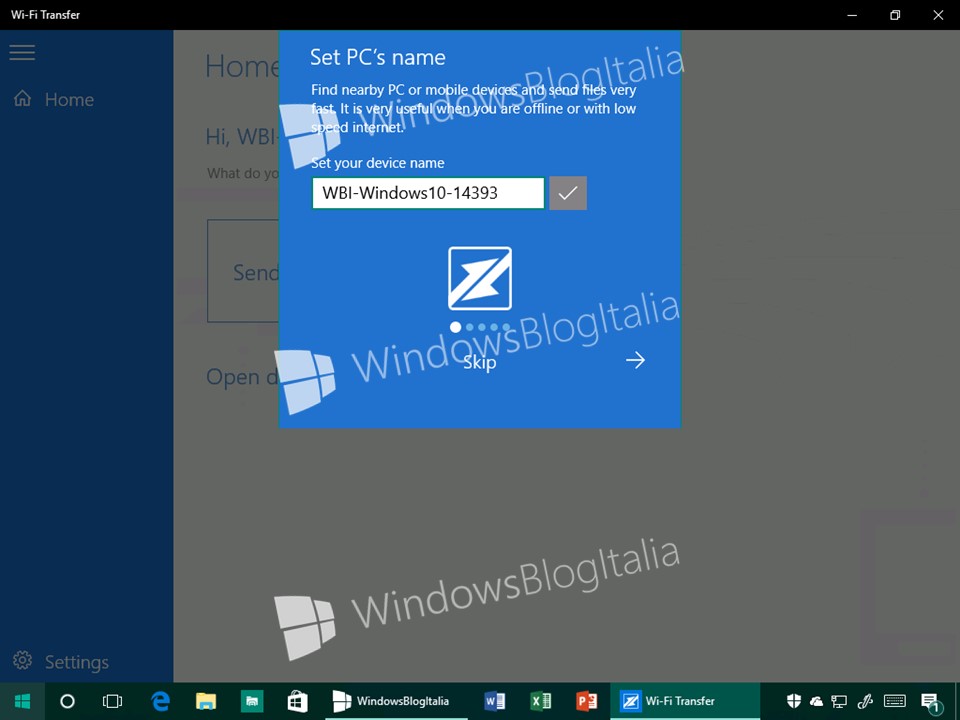Open Excel from the taskbar
The width and height of the screenshot is (960, 720).
541,701
